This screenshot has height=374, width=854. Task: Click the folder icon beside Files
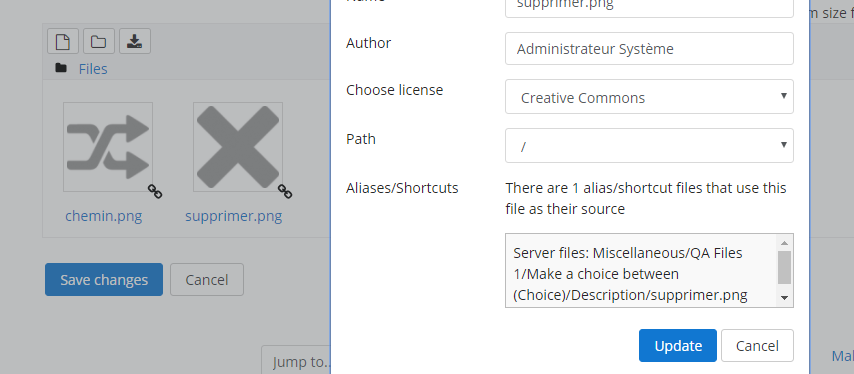(x=61, y=68)
